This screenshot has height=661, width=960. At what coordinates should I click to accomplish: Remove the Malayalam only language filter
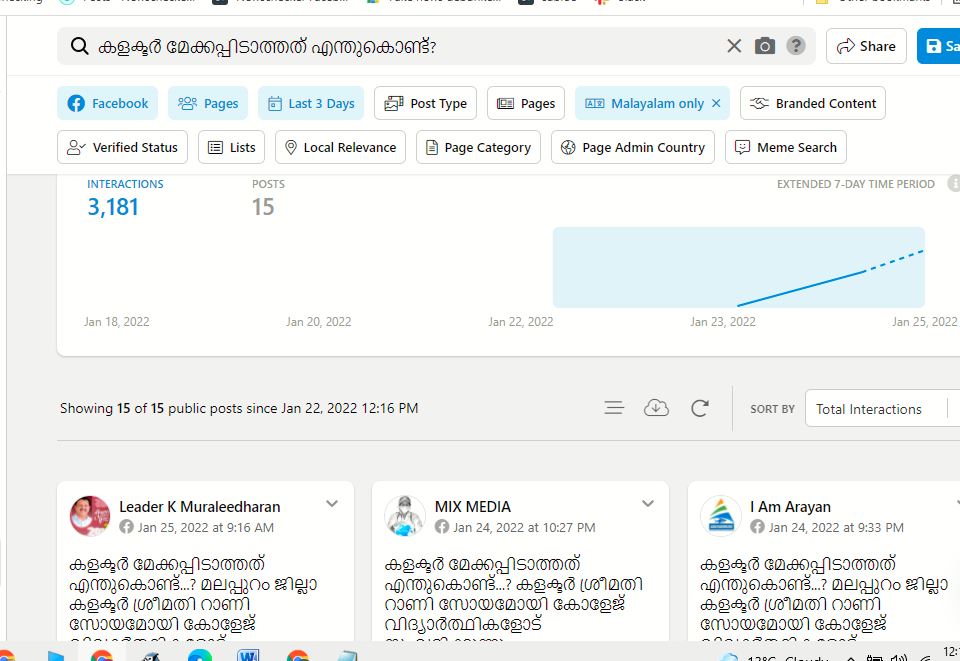pos(716,103)
